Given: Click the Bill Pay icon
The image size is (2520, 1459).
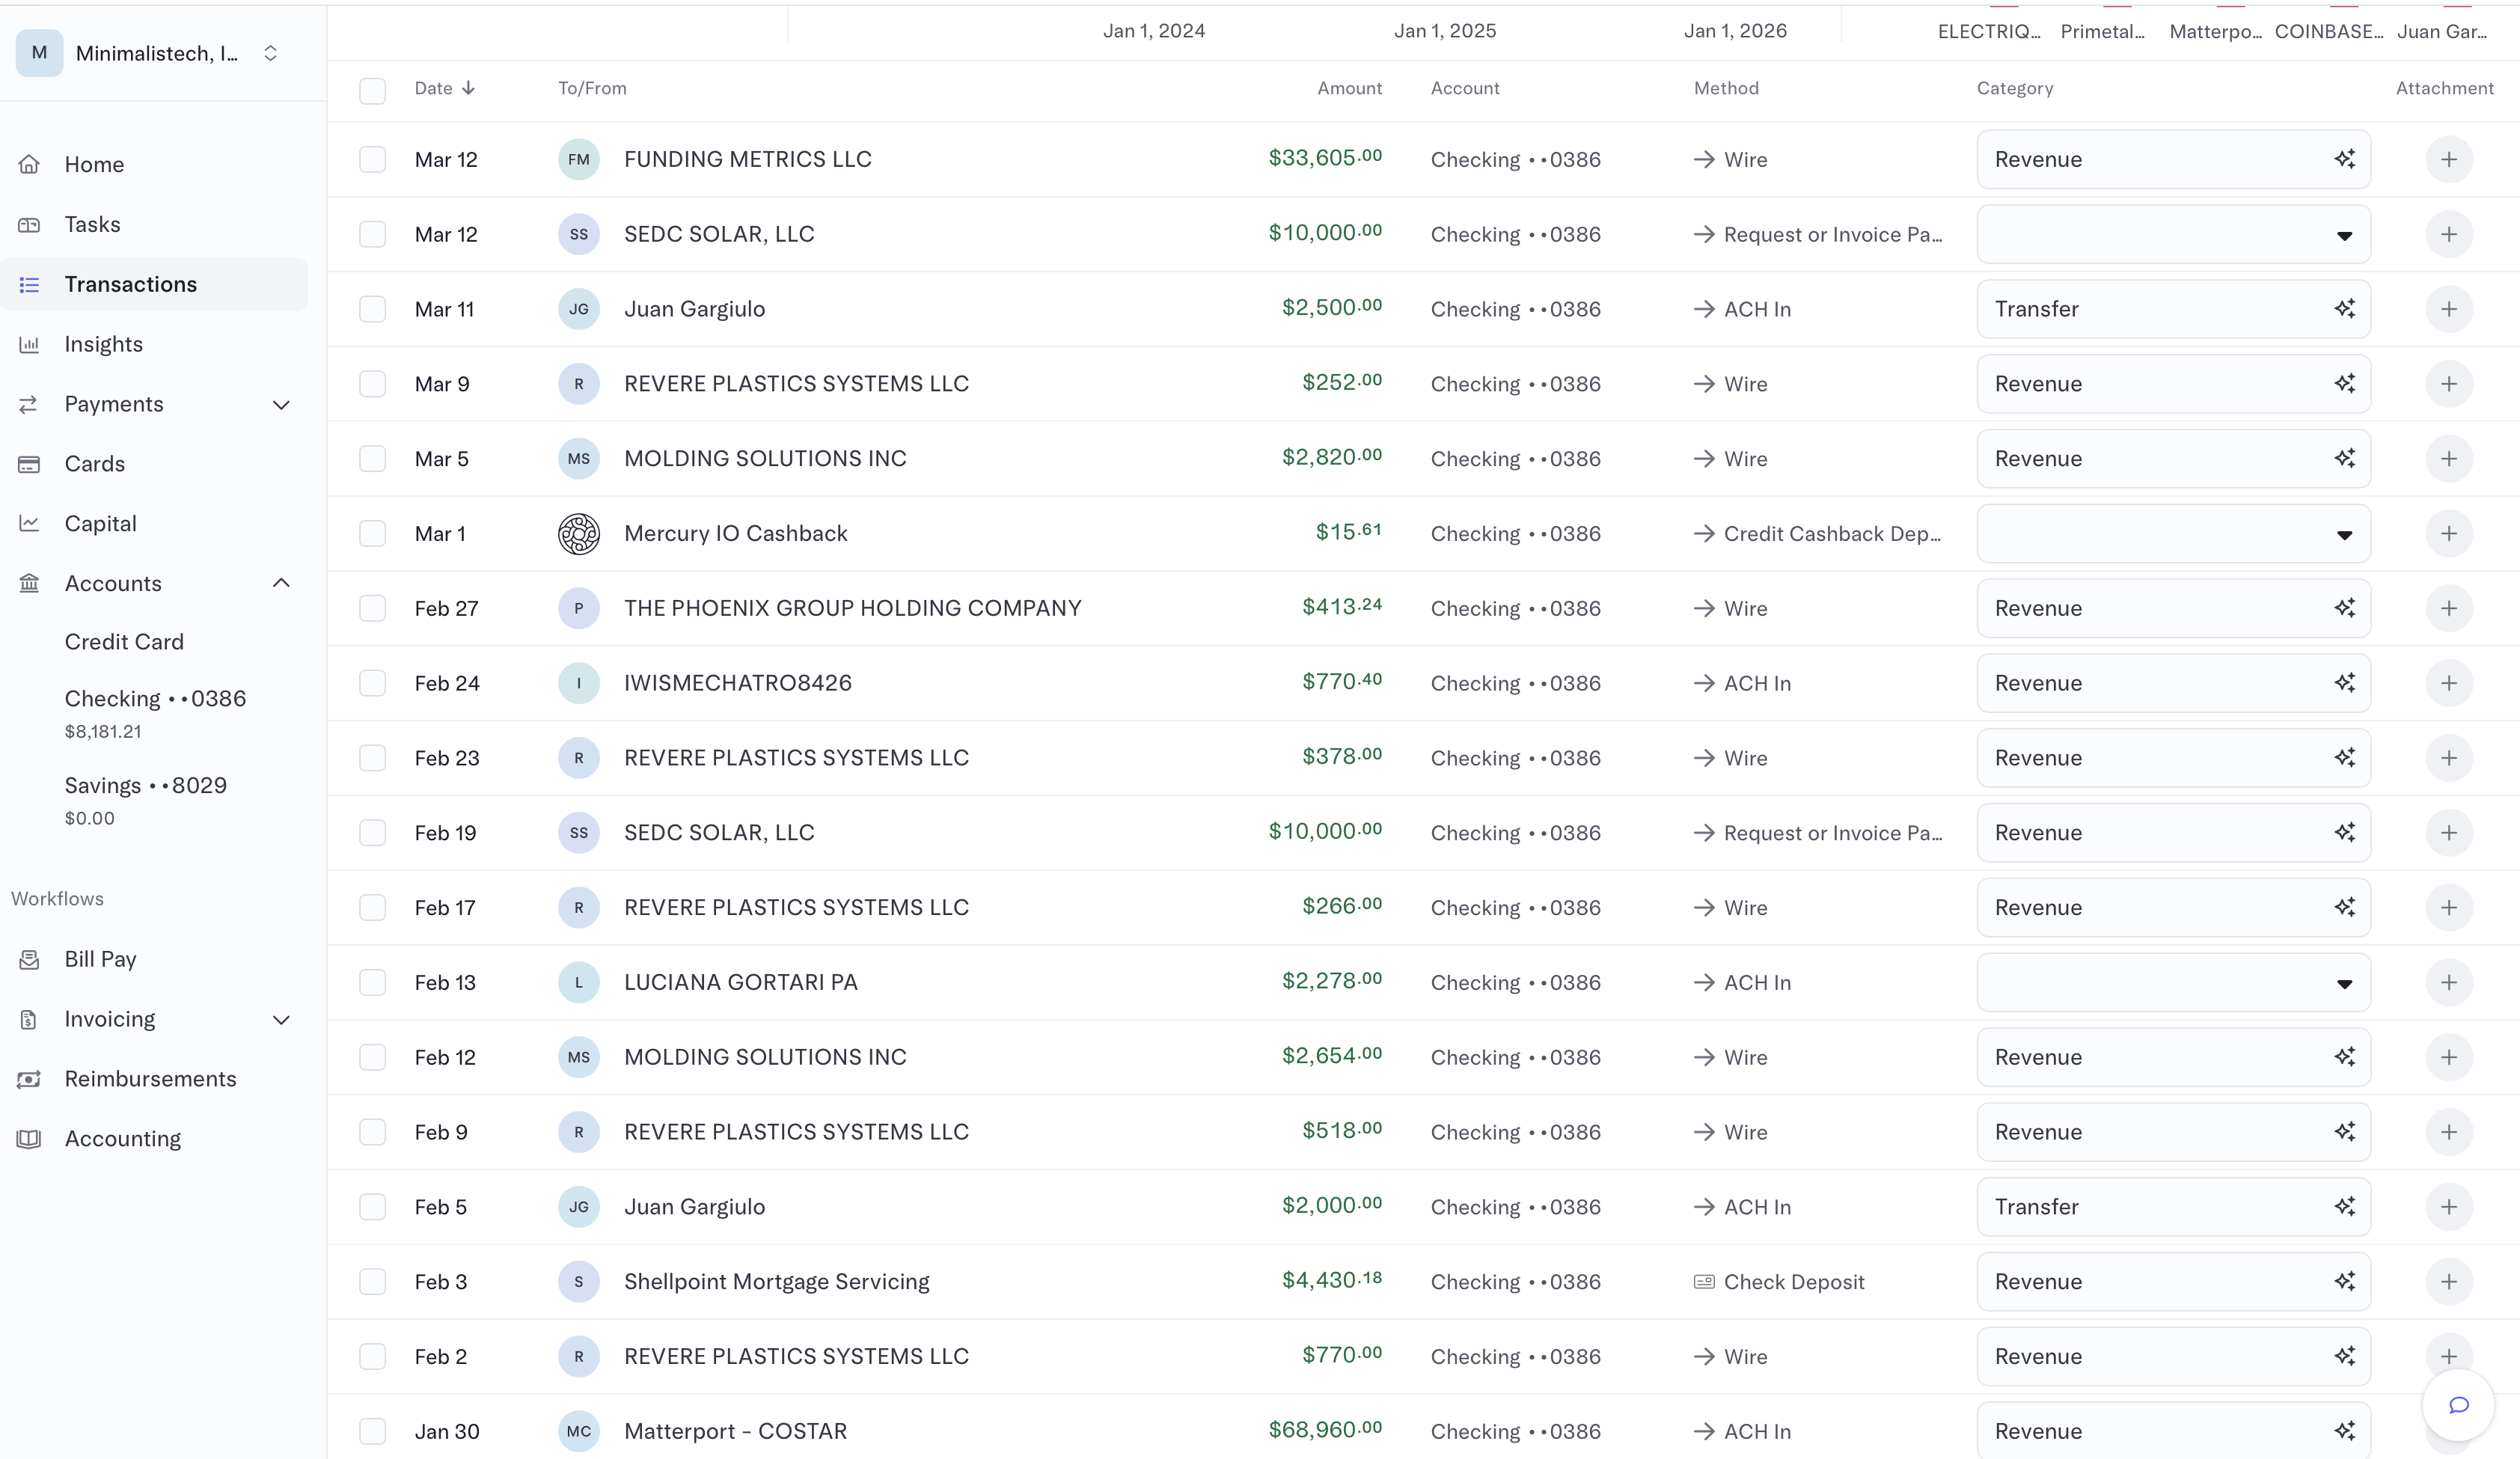Looking at the screenshot, I should [29, 959].
